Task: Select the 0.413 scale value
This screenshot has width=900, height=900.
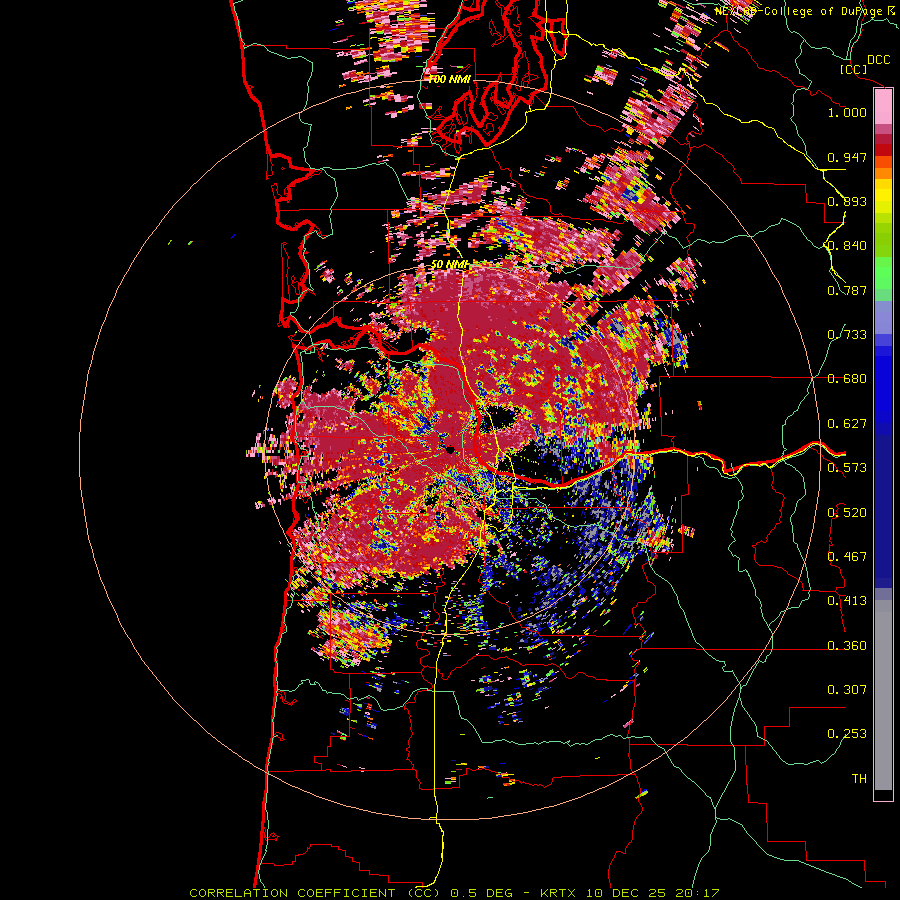Action: pyautogui.click(x=847, y=601)
